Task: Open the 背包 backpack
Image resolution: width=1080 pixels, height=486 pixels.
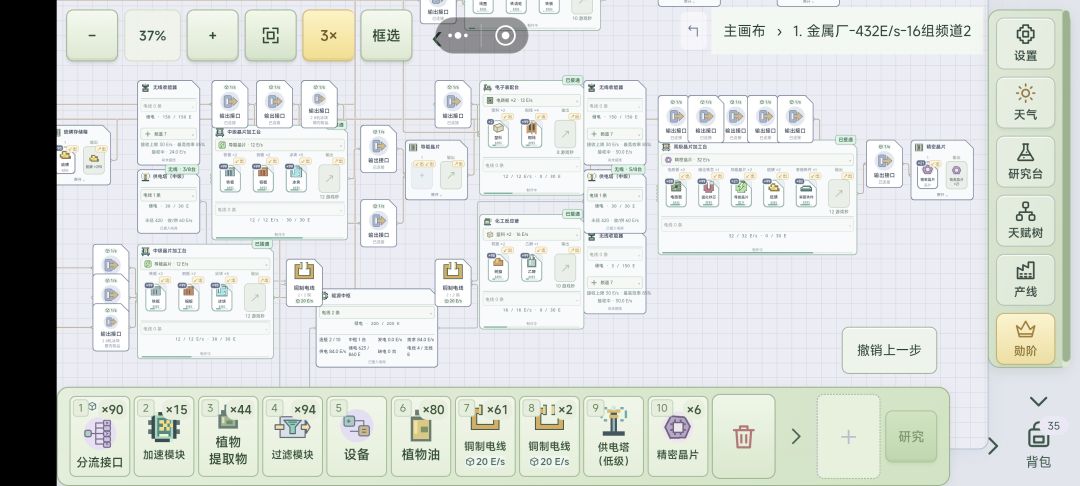Action: click(1038, 444)
